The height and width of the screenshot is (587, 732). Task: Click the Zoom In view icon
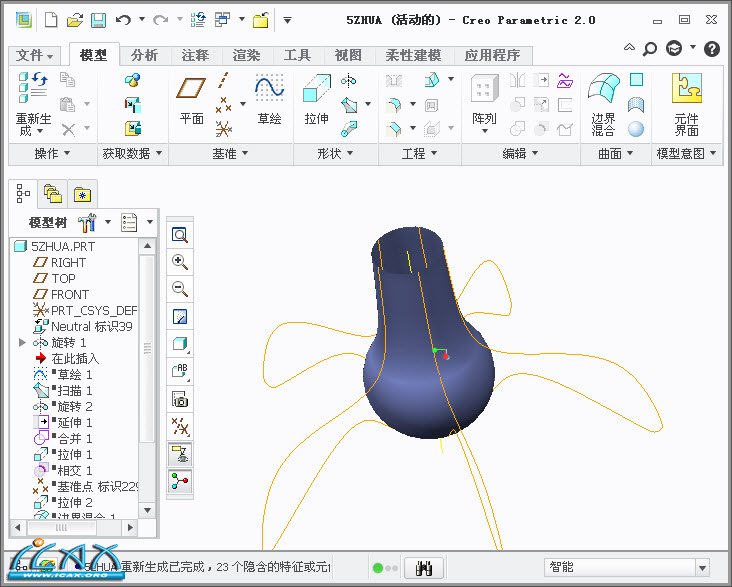tap(180, 262)
